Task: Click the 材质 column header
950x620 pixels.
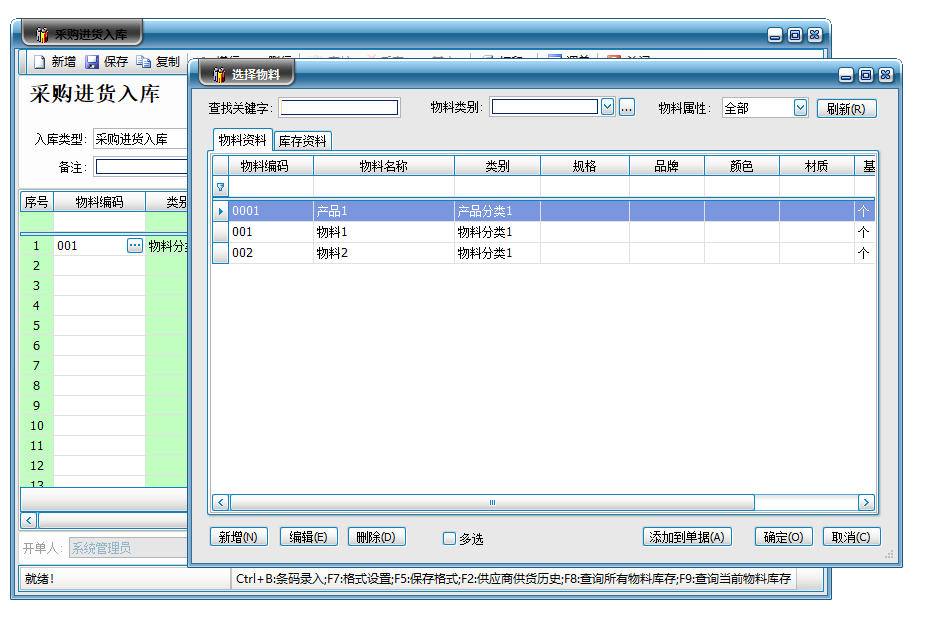Action: pos(817,166)
